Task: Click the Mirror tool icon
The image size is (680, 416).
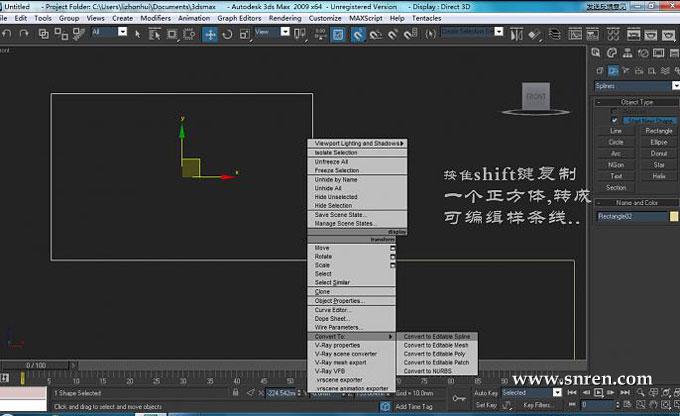Action: (516, 34)
